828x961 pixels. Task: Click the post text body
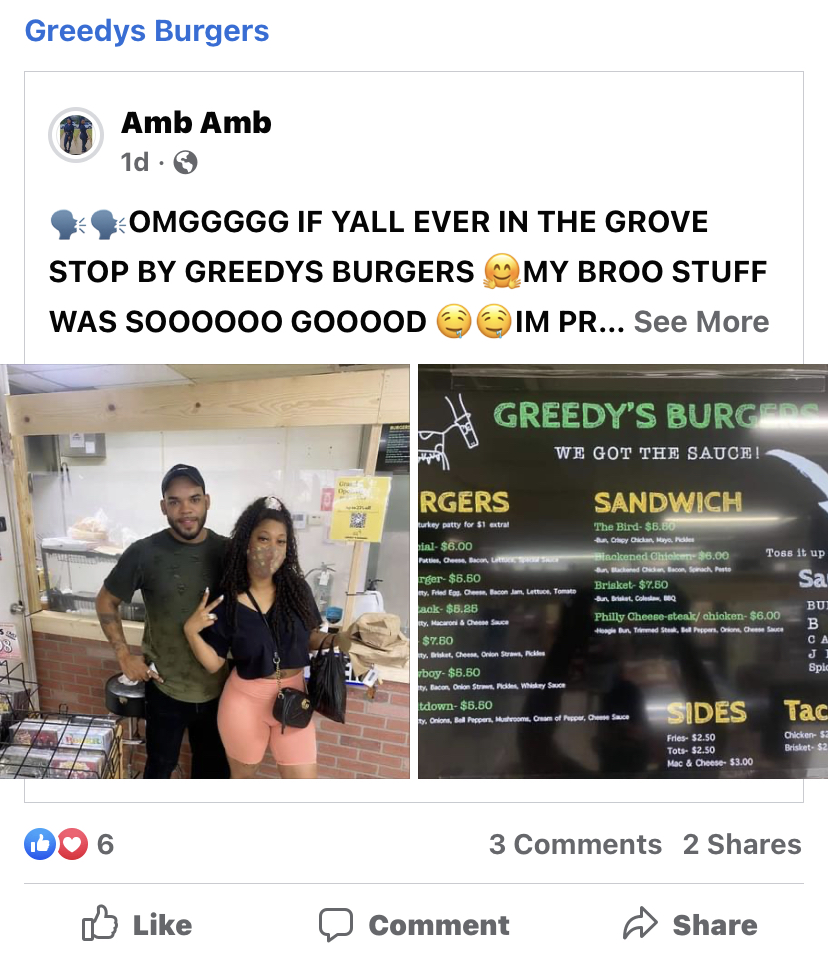(x=409, y=272)
